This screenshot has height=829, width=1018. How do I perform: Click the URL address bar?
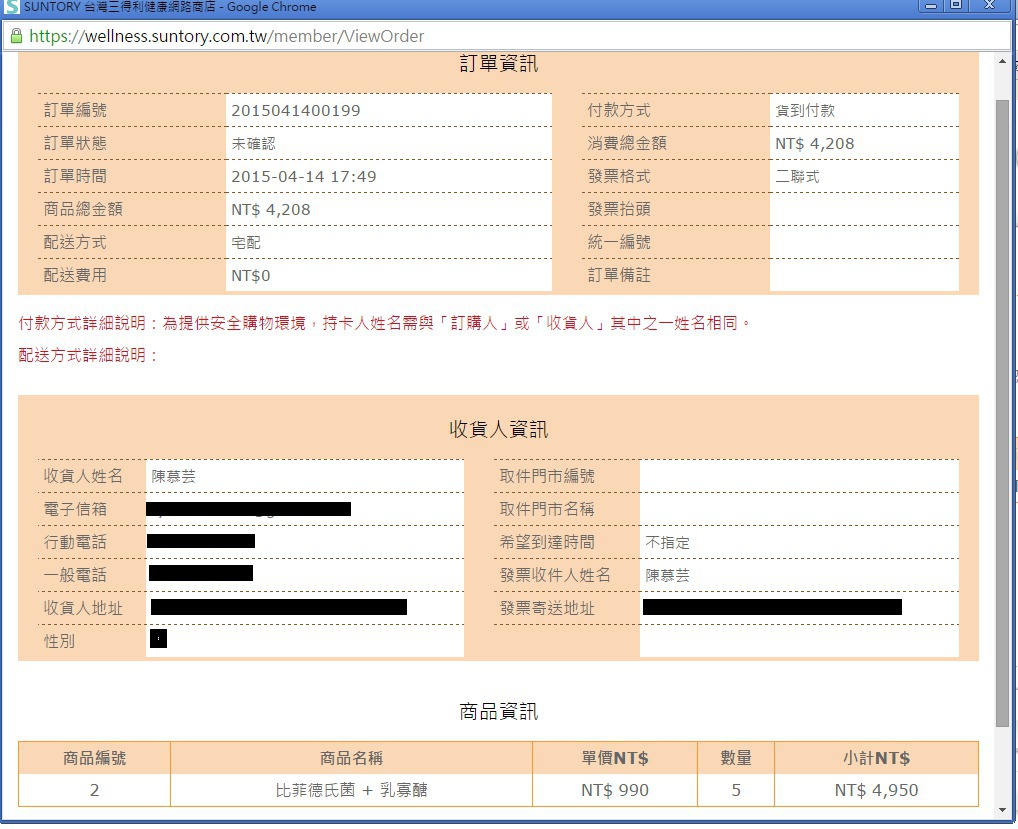click(x=508, y=36)
